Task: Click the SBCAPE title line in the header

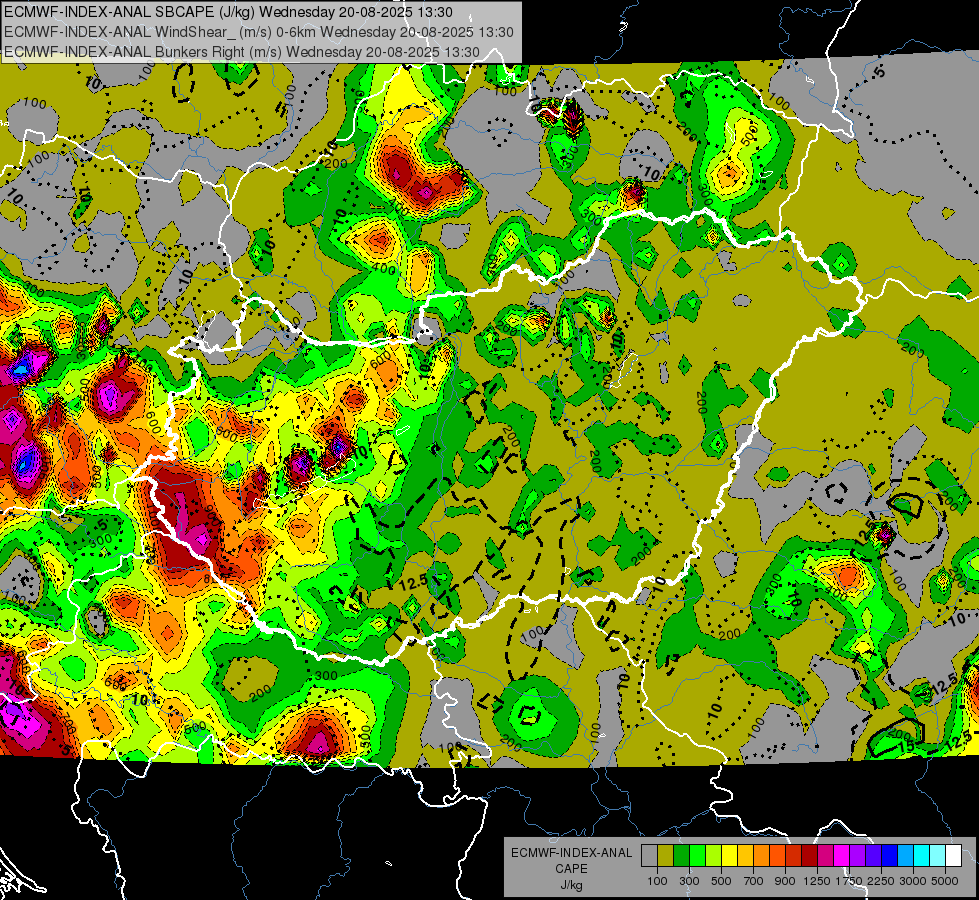Action: click(229, 12)
